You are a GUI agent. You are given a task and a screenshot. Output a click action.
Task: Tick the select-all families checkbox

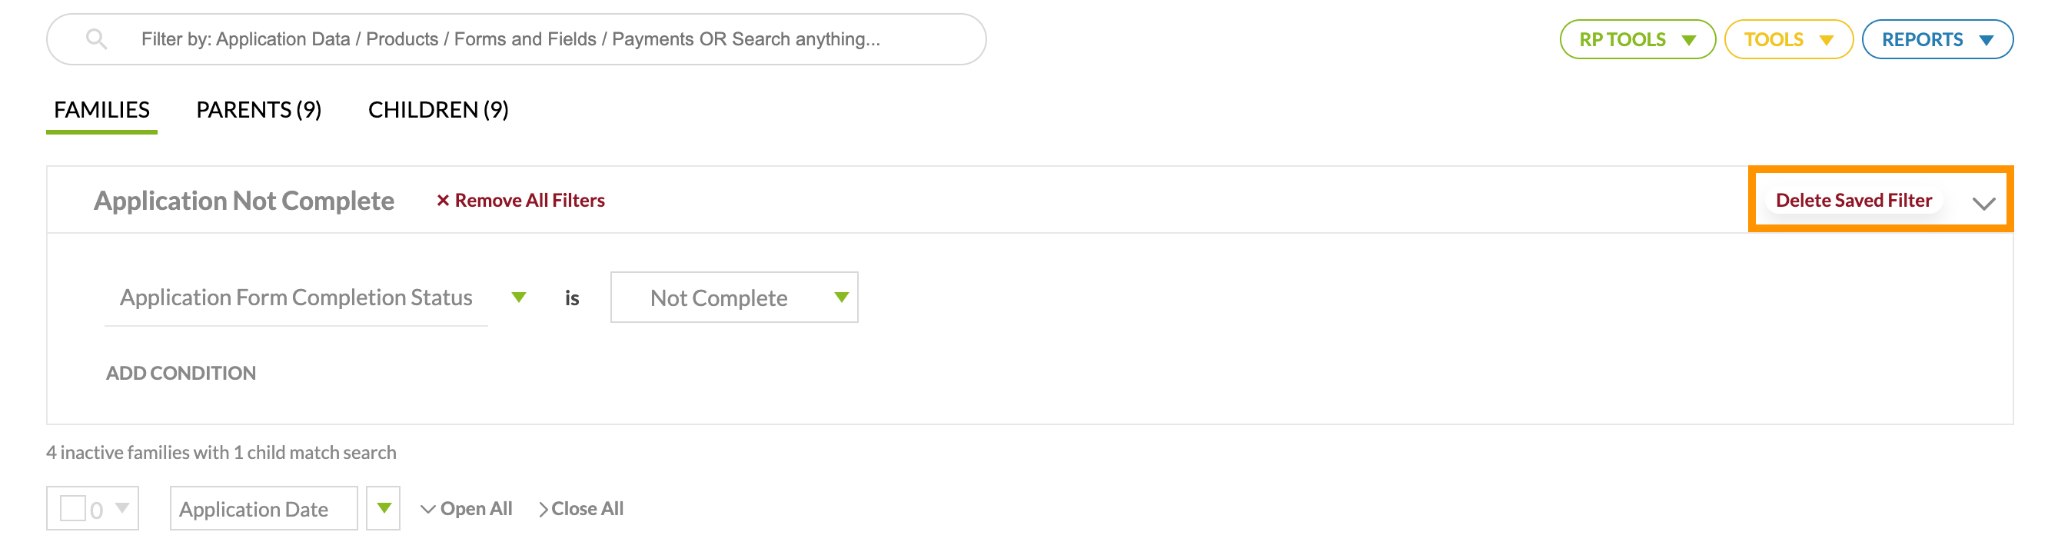(x=73, y=508)
